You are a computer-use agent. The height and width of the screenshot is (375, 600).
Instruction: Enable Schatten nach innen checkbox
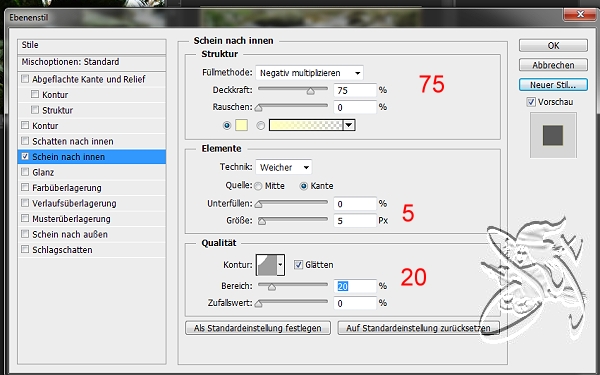25,141
